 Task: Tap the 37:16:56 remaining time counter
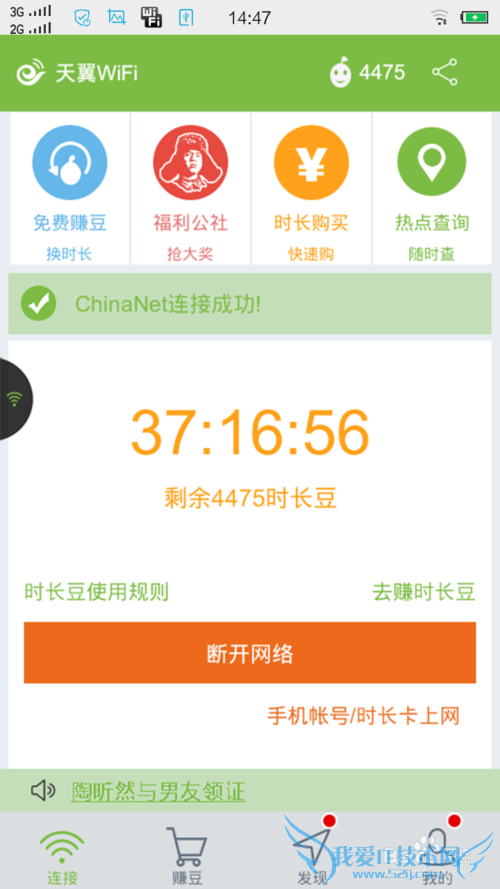250,432
